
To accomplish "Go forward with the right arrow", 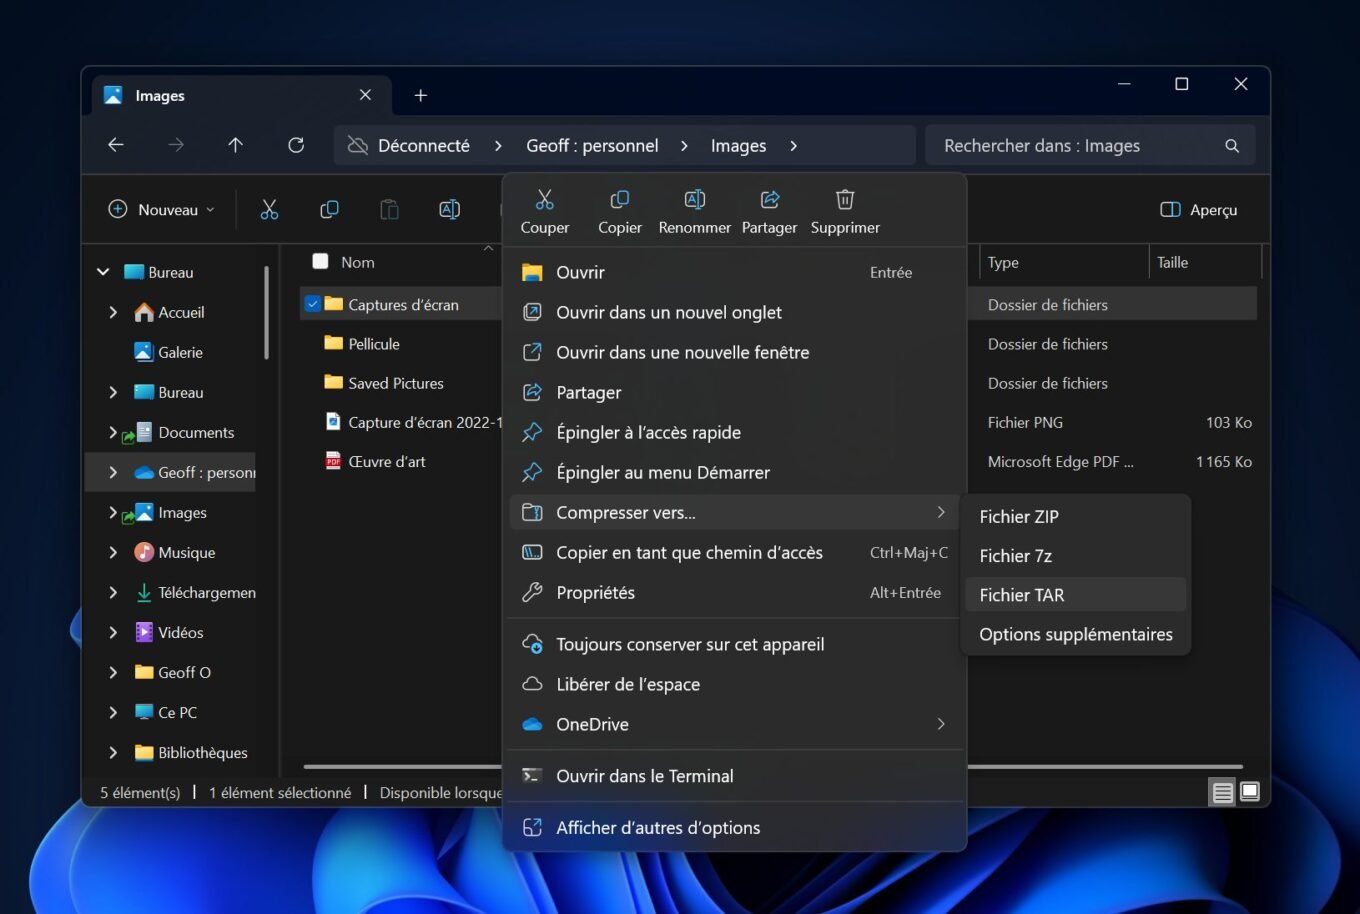I will point(176,145).
